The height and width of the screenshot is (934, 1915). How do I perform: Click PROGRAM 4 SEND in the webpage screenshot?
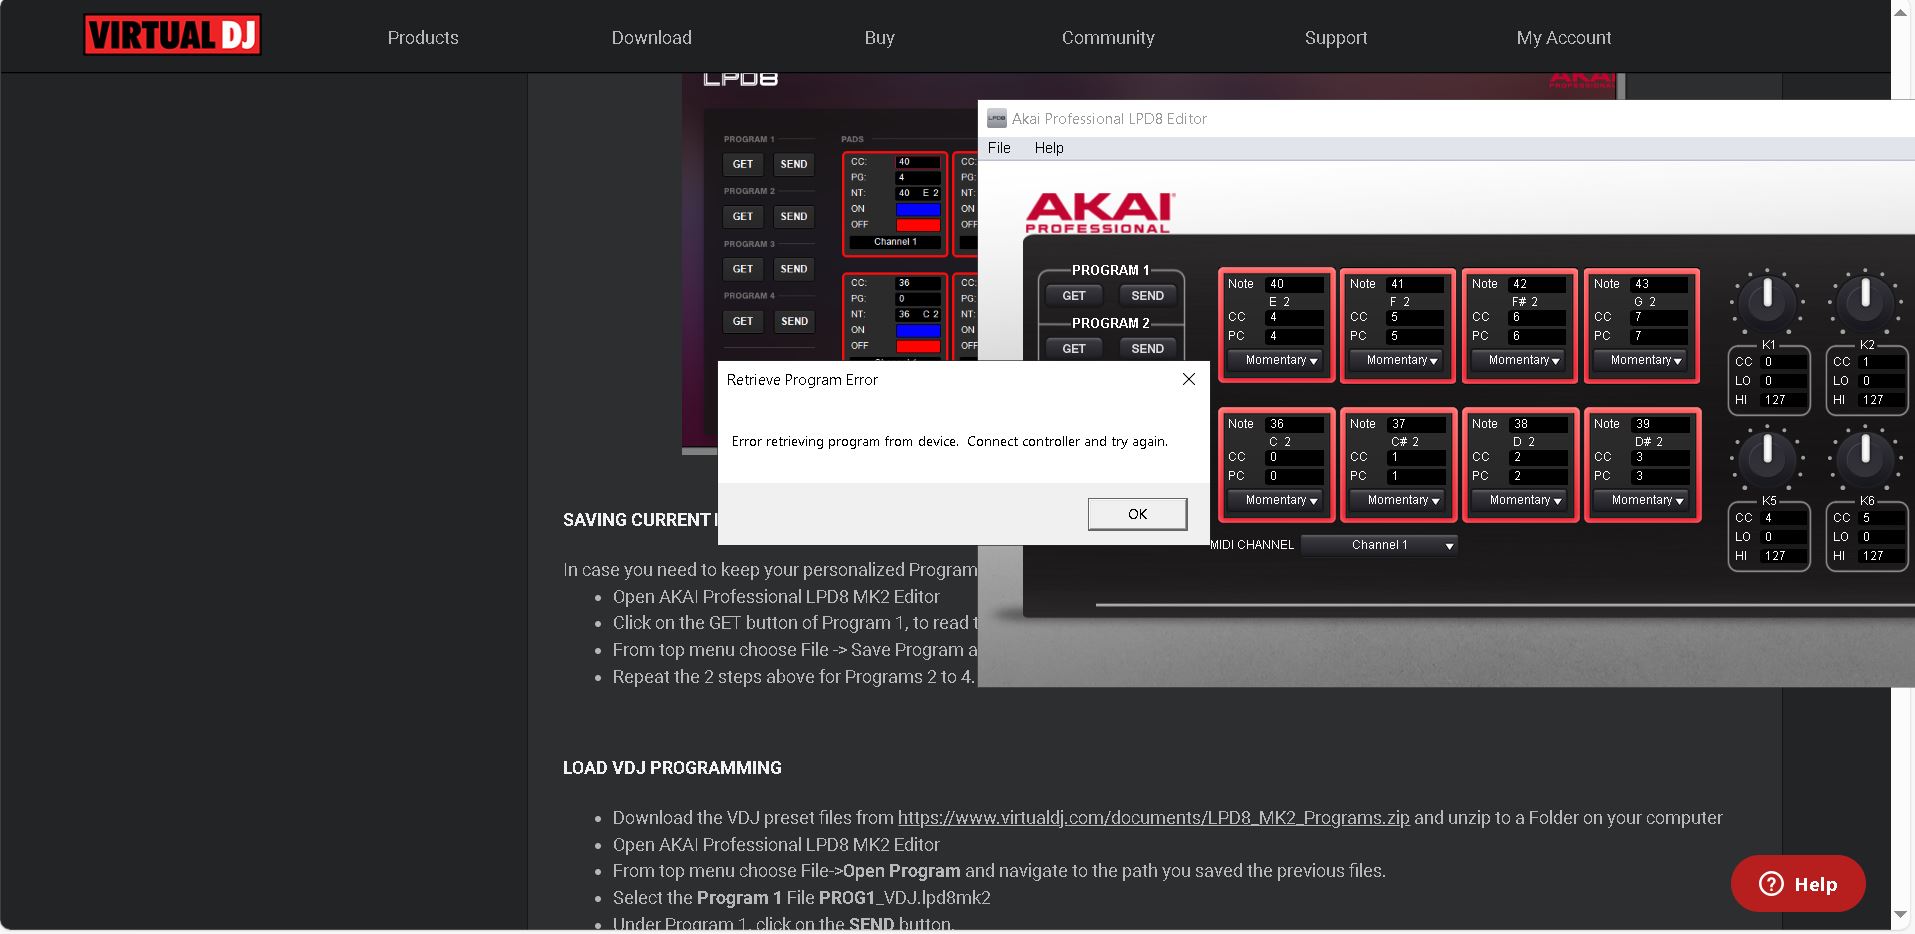(794, 321)
